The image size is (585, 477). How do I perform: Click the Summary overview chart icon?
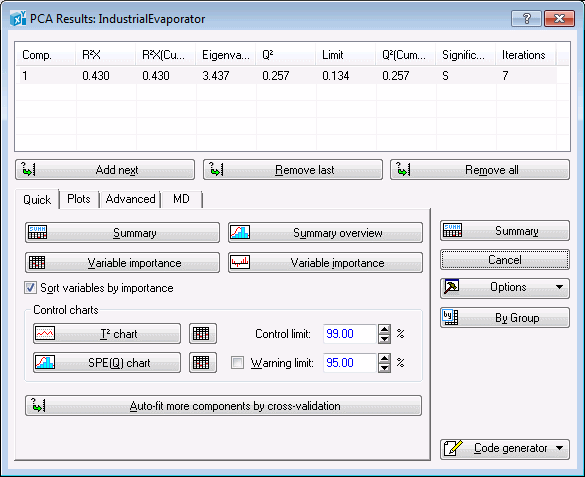[240, 232]
